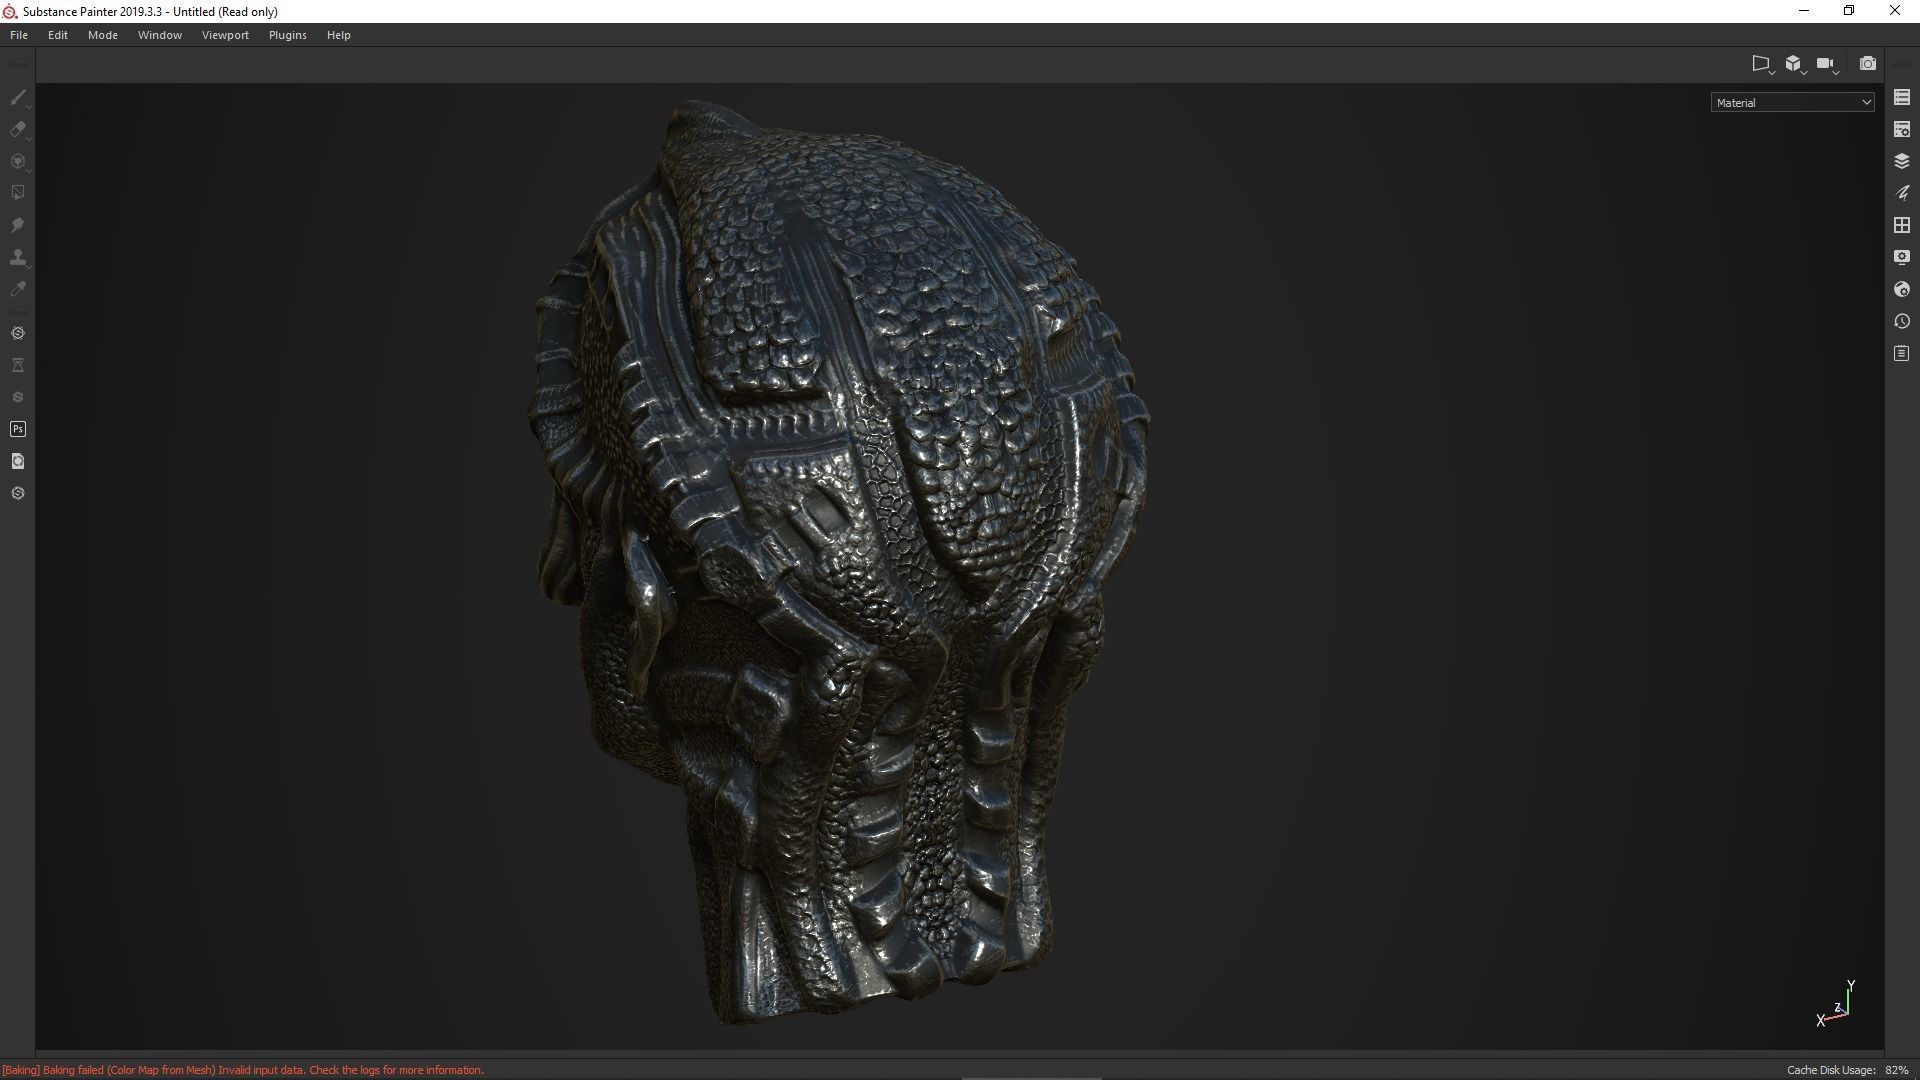Restore down the application window
The image size is (1920, 1080).
point(1849,11)
